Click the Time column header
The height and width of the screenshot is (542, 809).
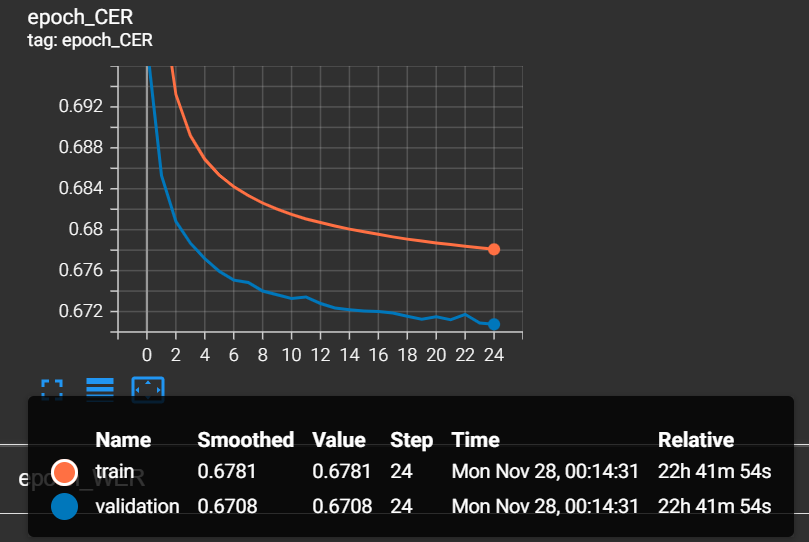click(x=475, y=440)
